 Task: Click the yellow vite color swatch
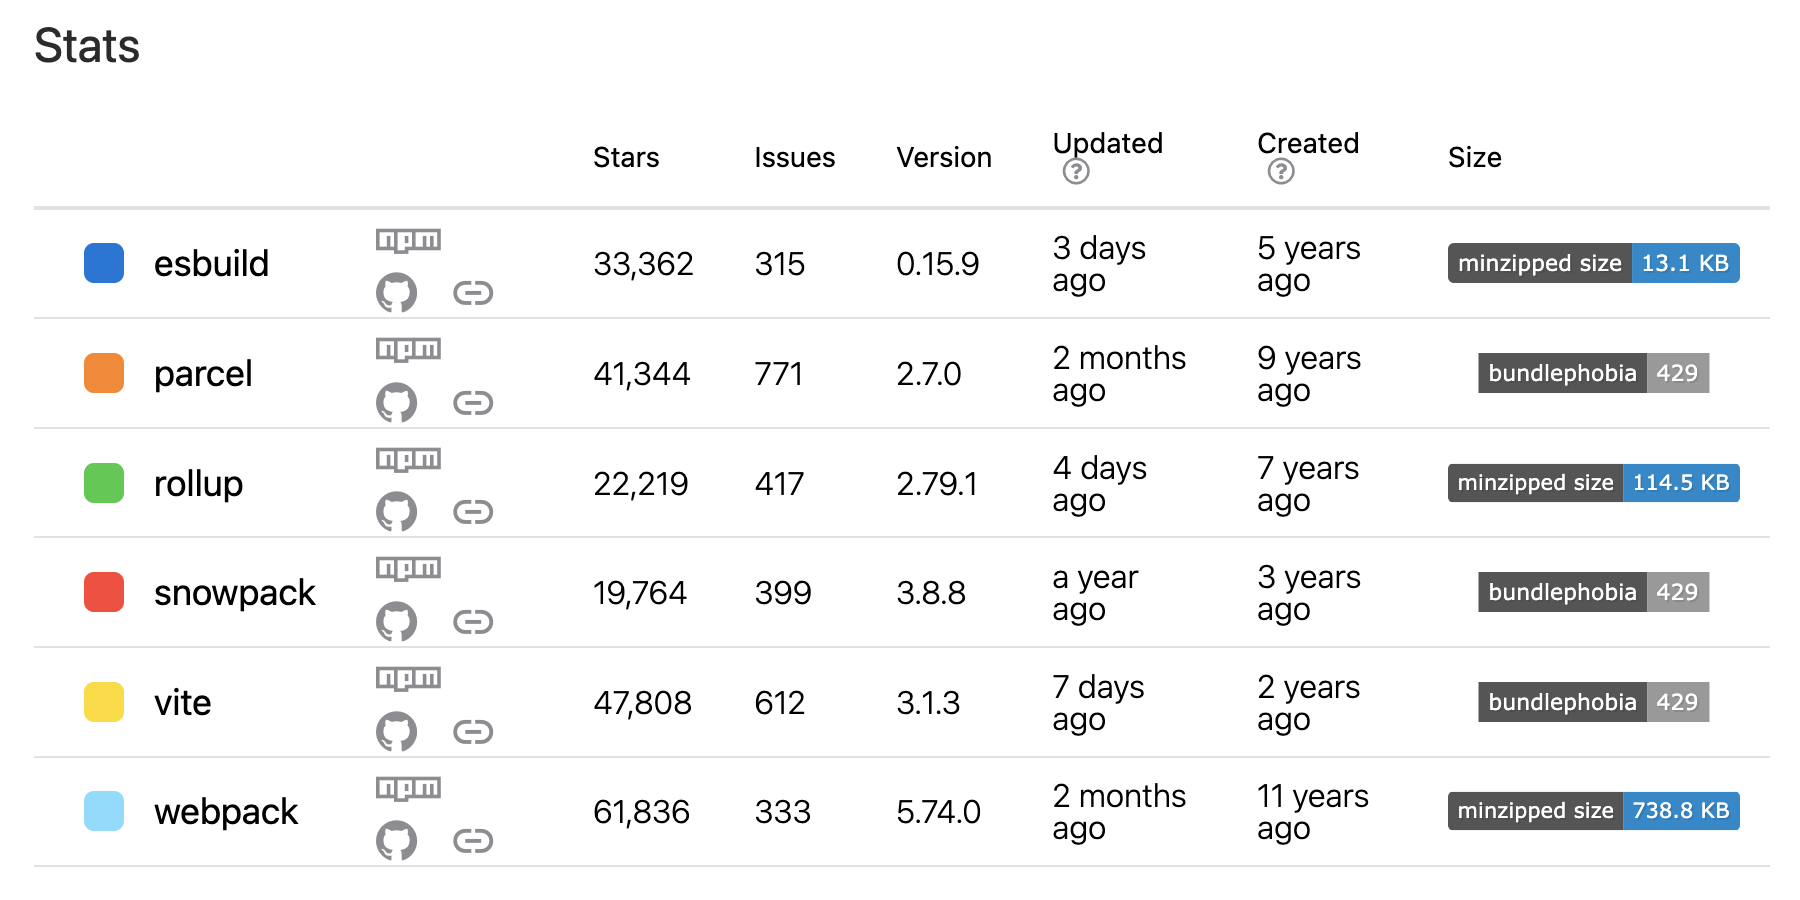coord(104,702)
